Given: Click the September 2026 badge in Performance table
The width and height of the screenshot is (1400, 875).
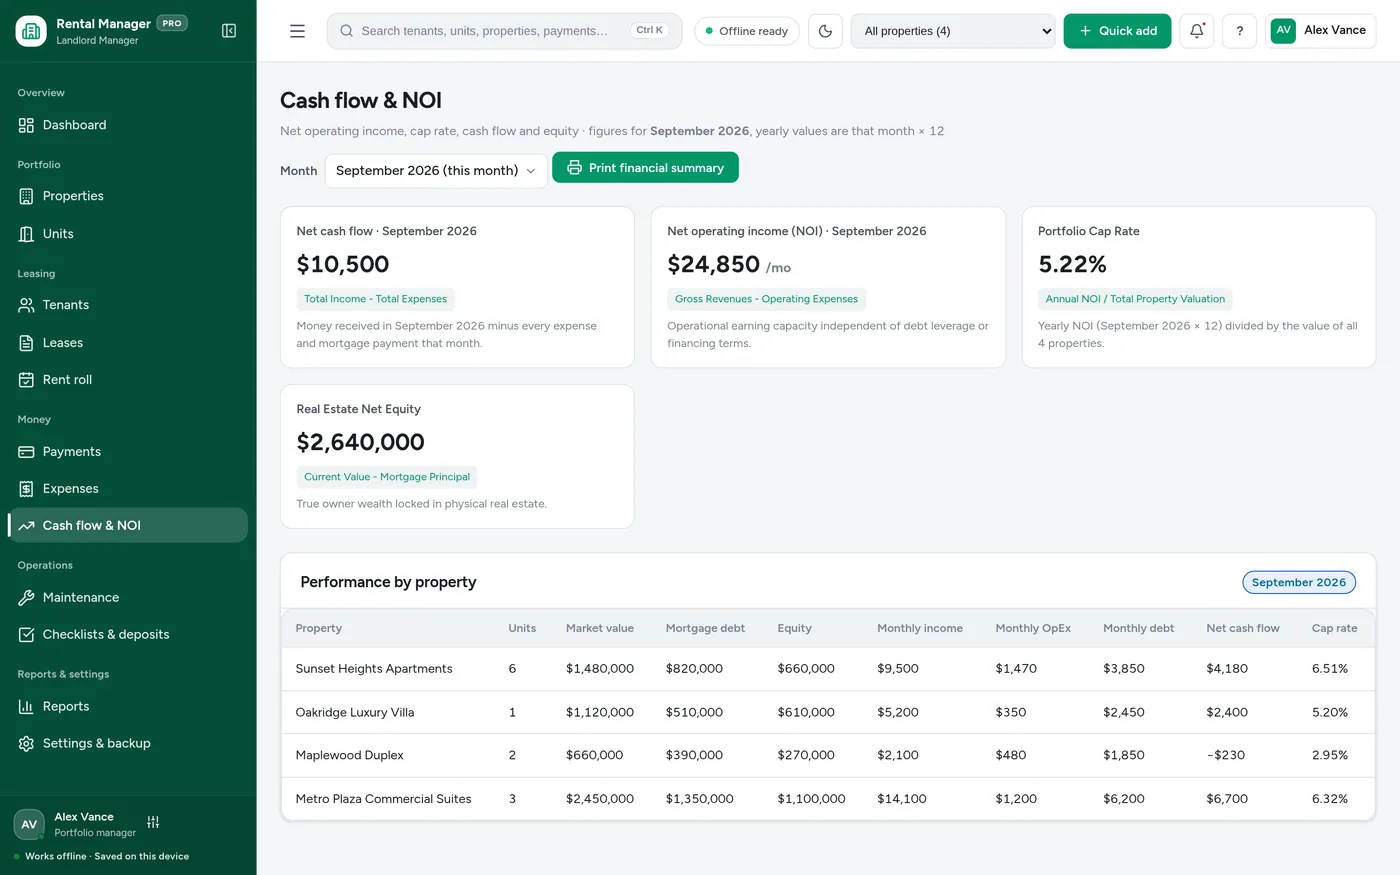Looking at the screenshot, I should pos(1299,582).
